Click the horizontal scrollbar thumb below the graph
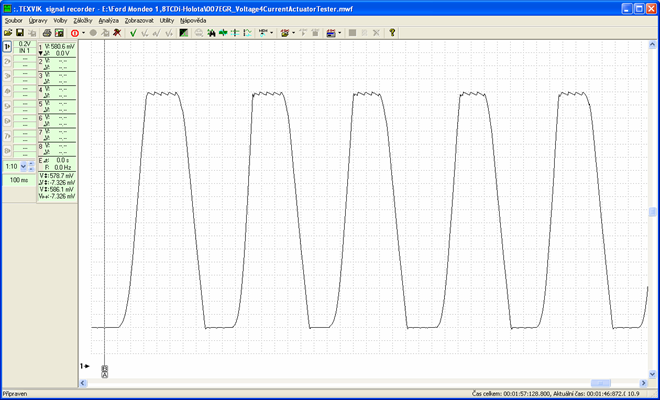The image size is (660, 400). tap(600, 382)
